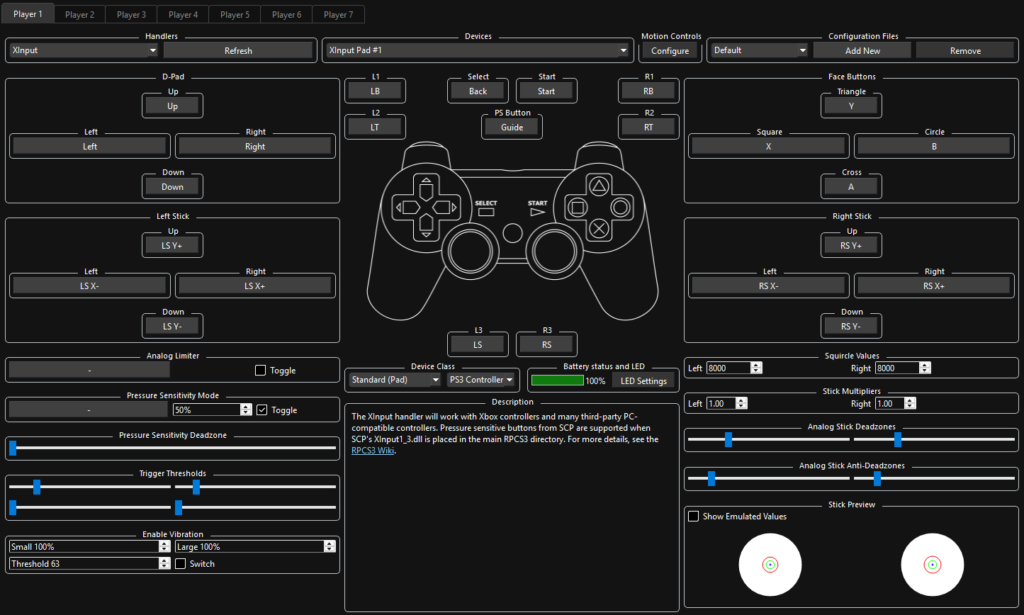Expand the XInput Pad #1 devices dropdown

click(x=477, y=50)
